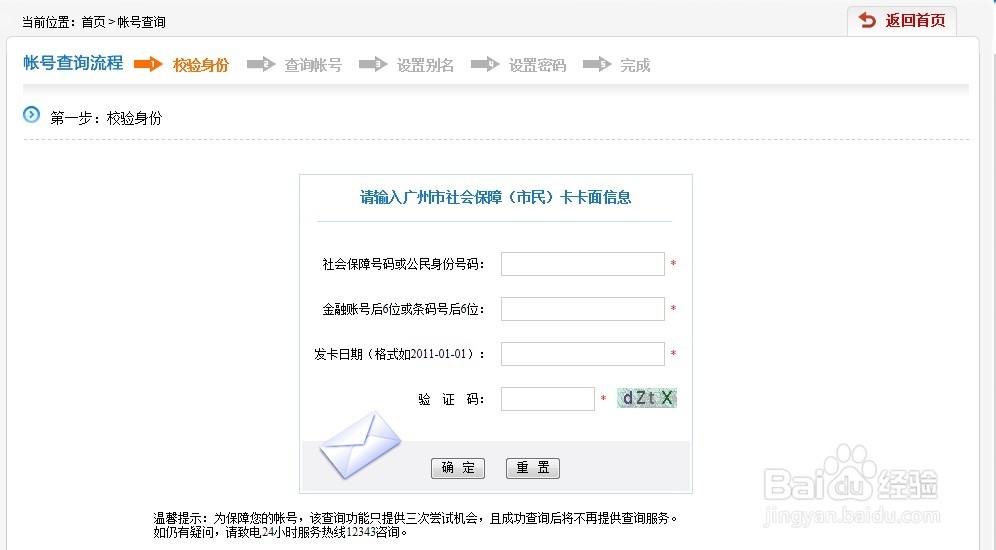Click the 发卡日期 label
Screen dimensions: 996x550
[400, 354]
